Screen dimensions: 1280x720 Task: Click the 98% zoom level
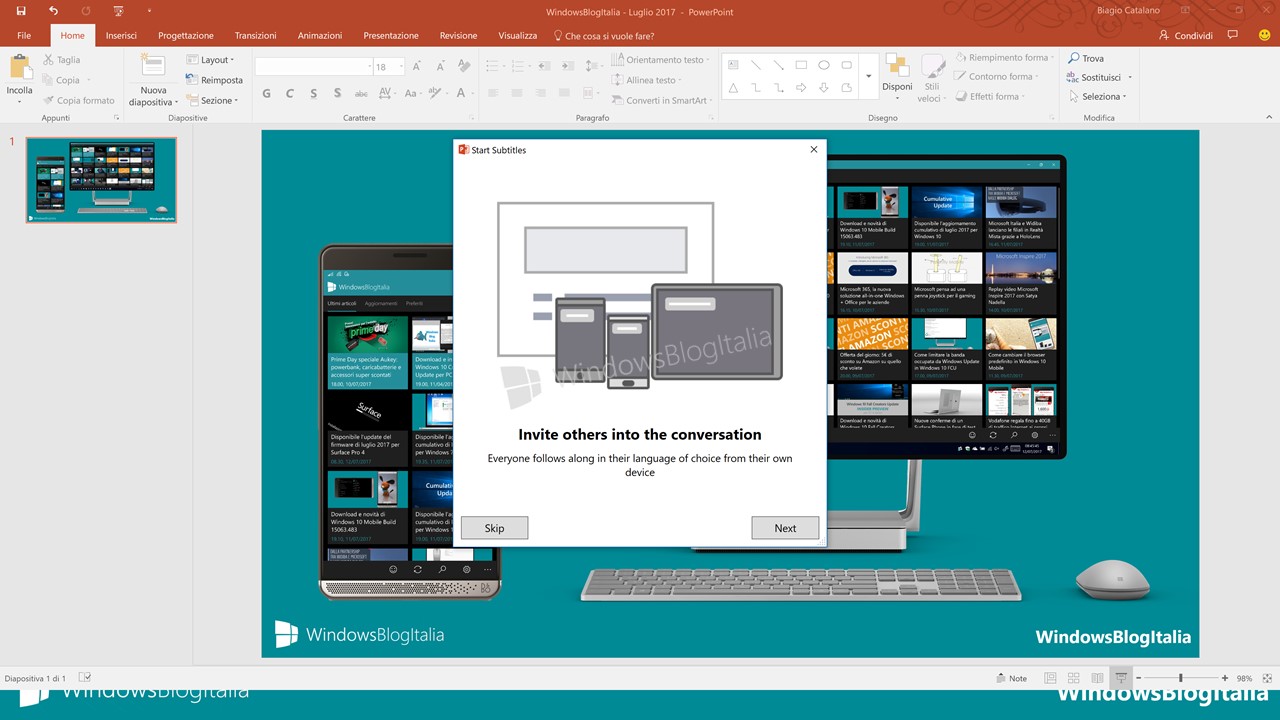click(x=1245, y=678)
